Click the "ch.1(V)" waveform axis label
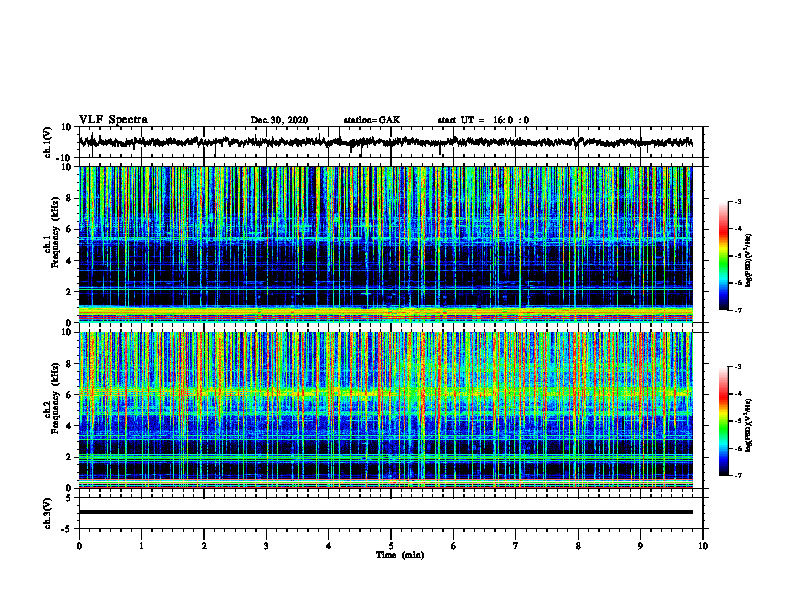792x612 pixels. tap(48, 142)
